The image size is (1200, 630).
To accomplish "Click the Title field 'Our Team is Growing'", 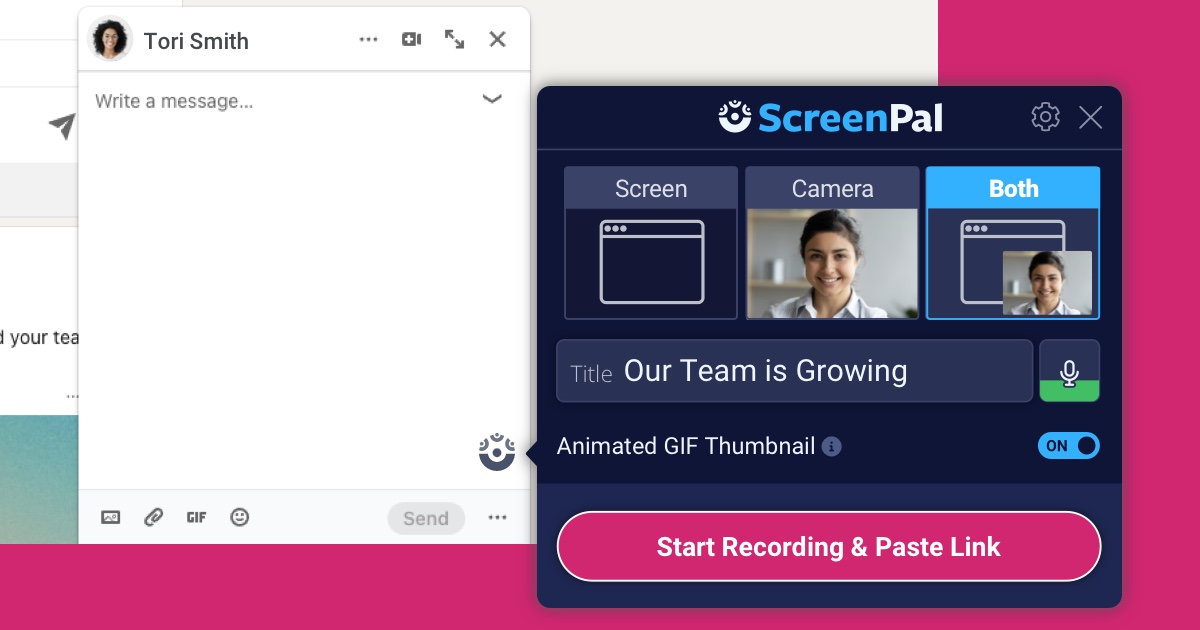I will [794, 371].
